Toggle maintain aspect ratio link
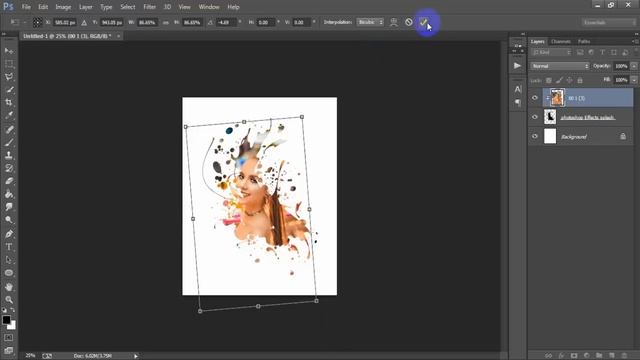 (166, 22)
